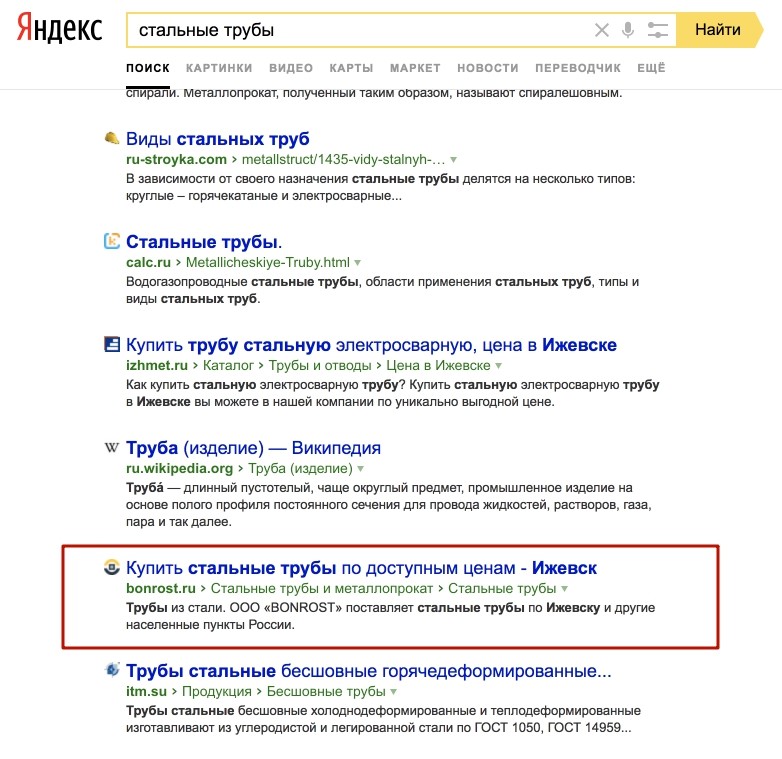Expand dropdown arrow next to Wikipedia URL
782x759 pixels.
coord(361,469)
